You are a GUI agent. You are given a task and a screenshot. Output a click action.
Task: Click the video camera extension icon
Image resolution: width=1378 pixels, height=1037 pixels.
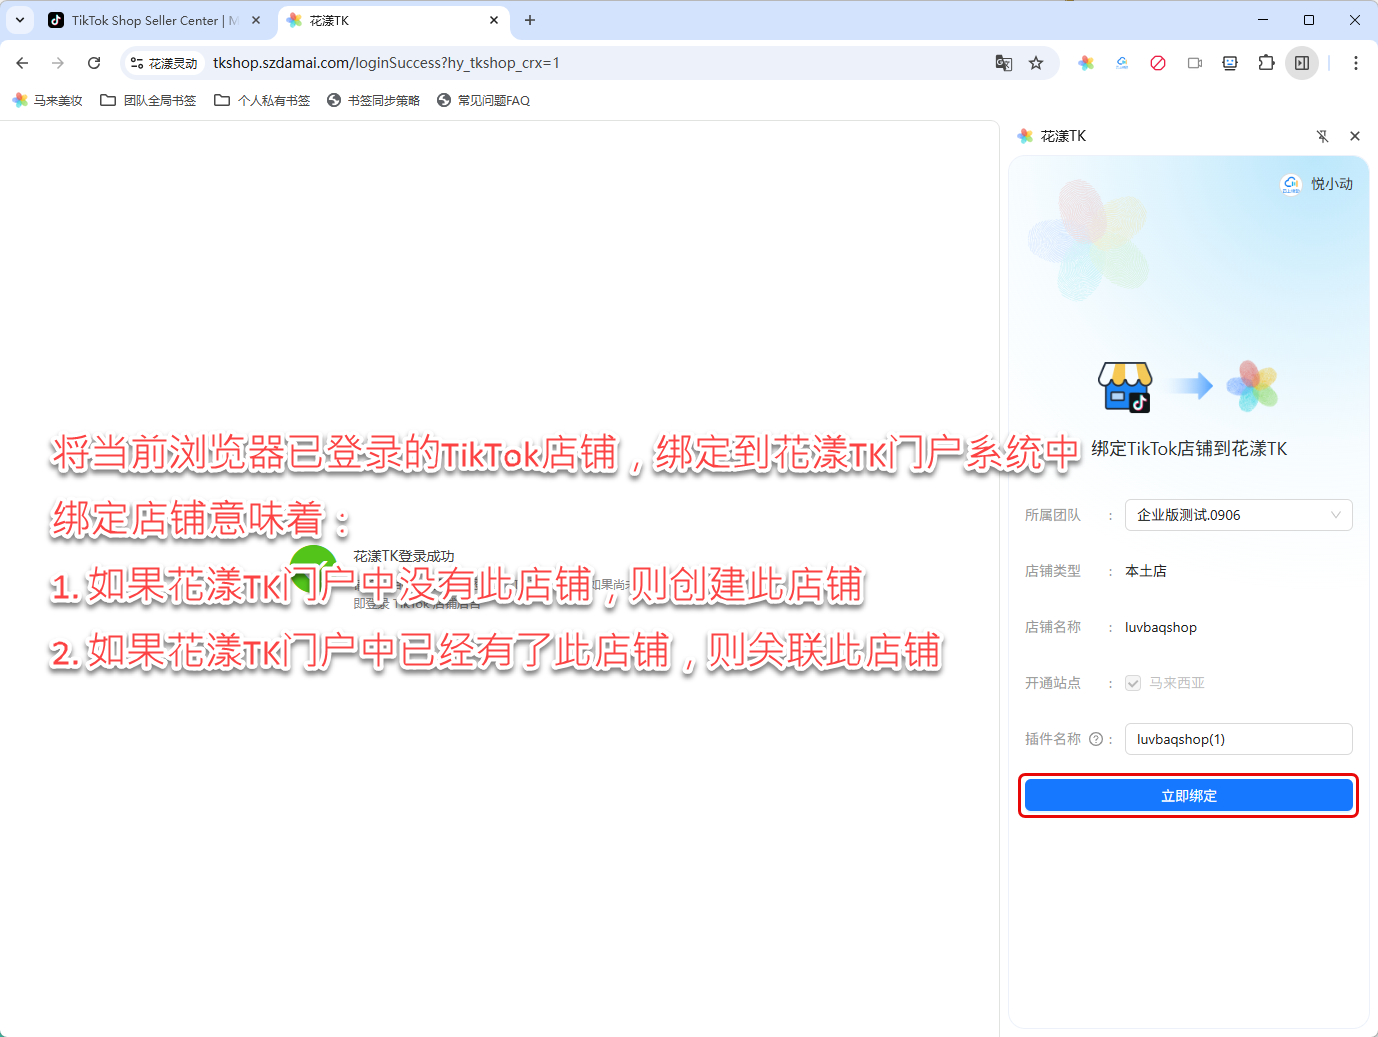(x=1194, y=63)
